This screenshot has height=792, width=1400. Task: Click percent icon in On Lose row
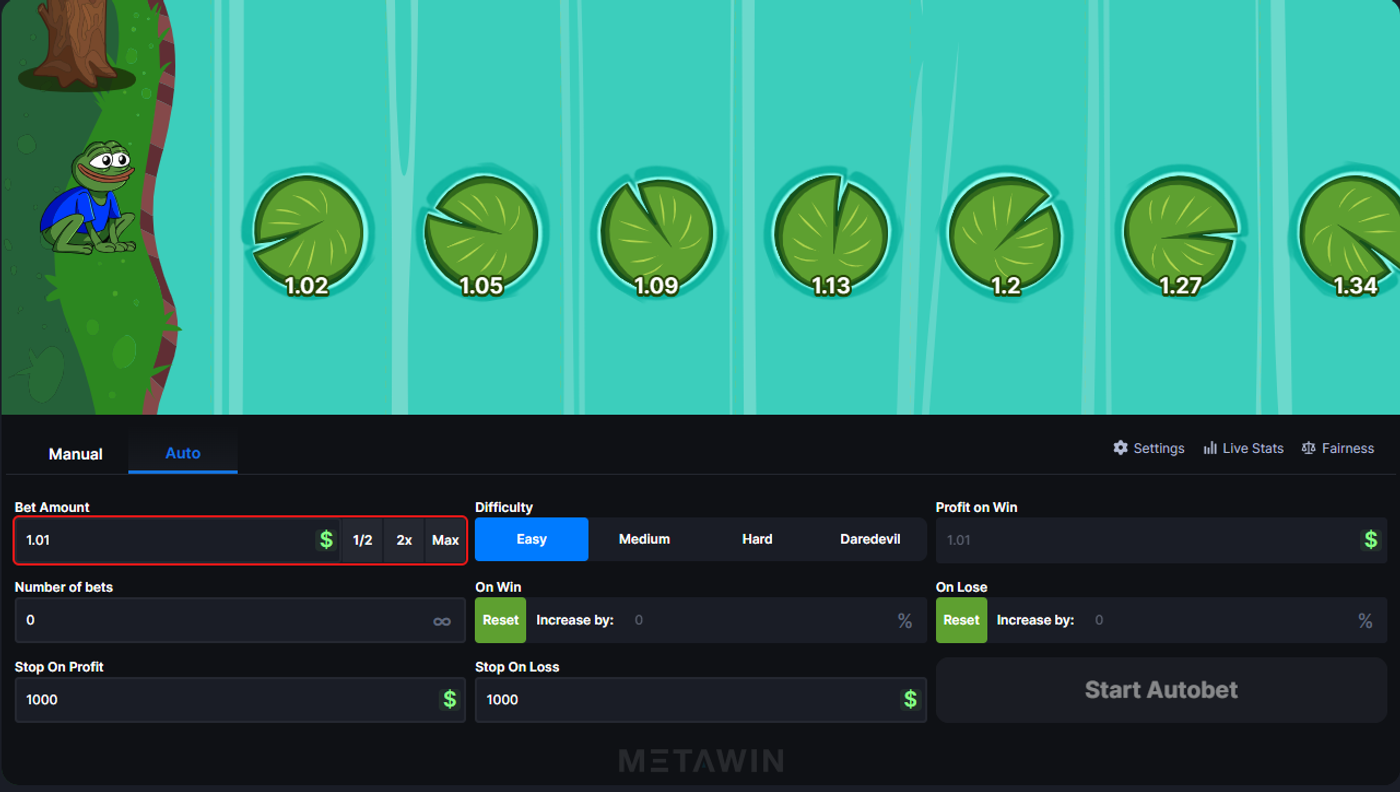1365,621
